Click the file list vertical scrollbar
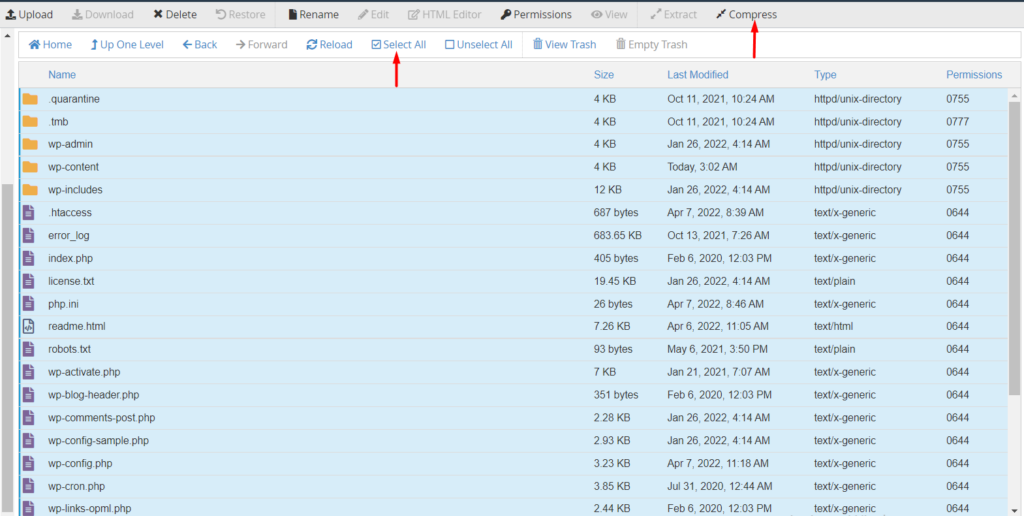This screenshot has width=1024, height=516. [x=1014, y=248]
